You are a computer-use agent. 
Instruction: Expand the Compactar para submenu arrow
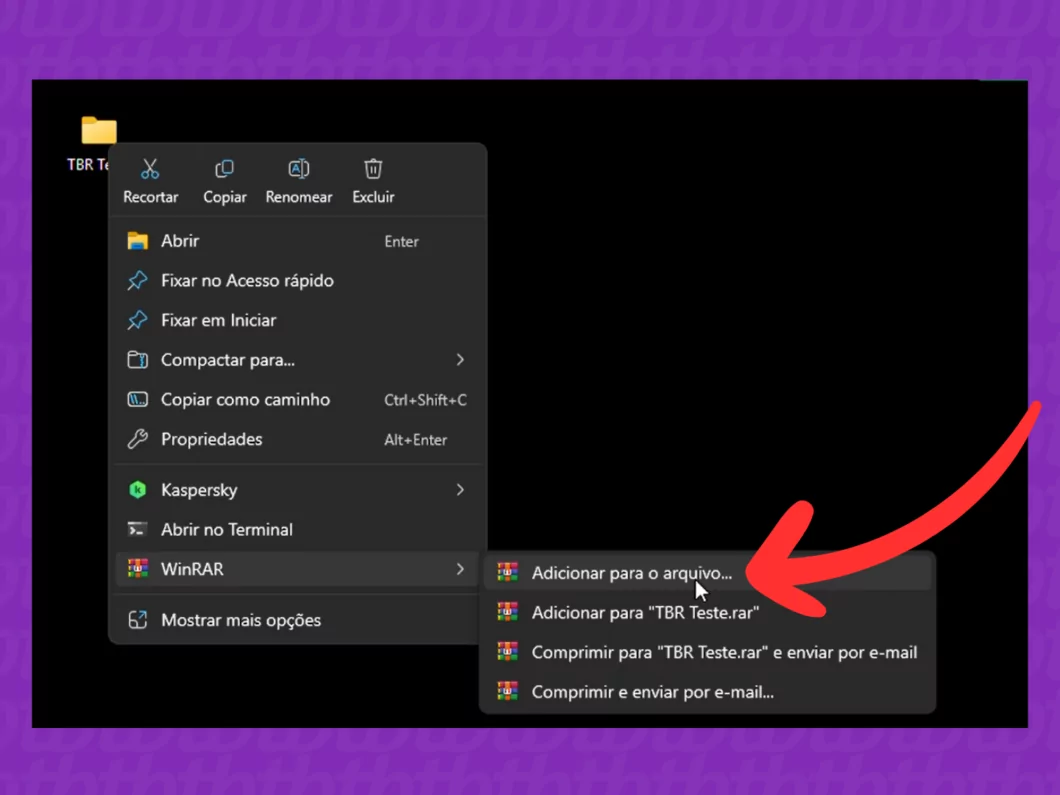pyautogui.click(x=460, y=360)
